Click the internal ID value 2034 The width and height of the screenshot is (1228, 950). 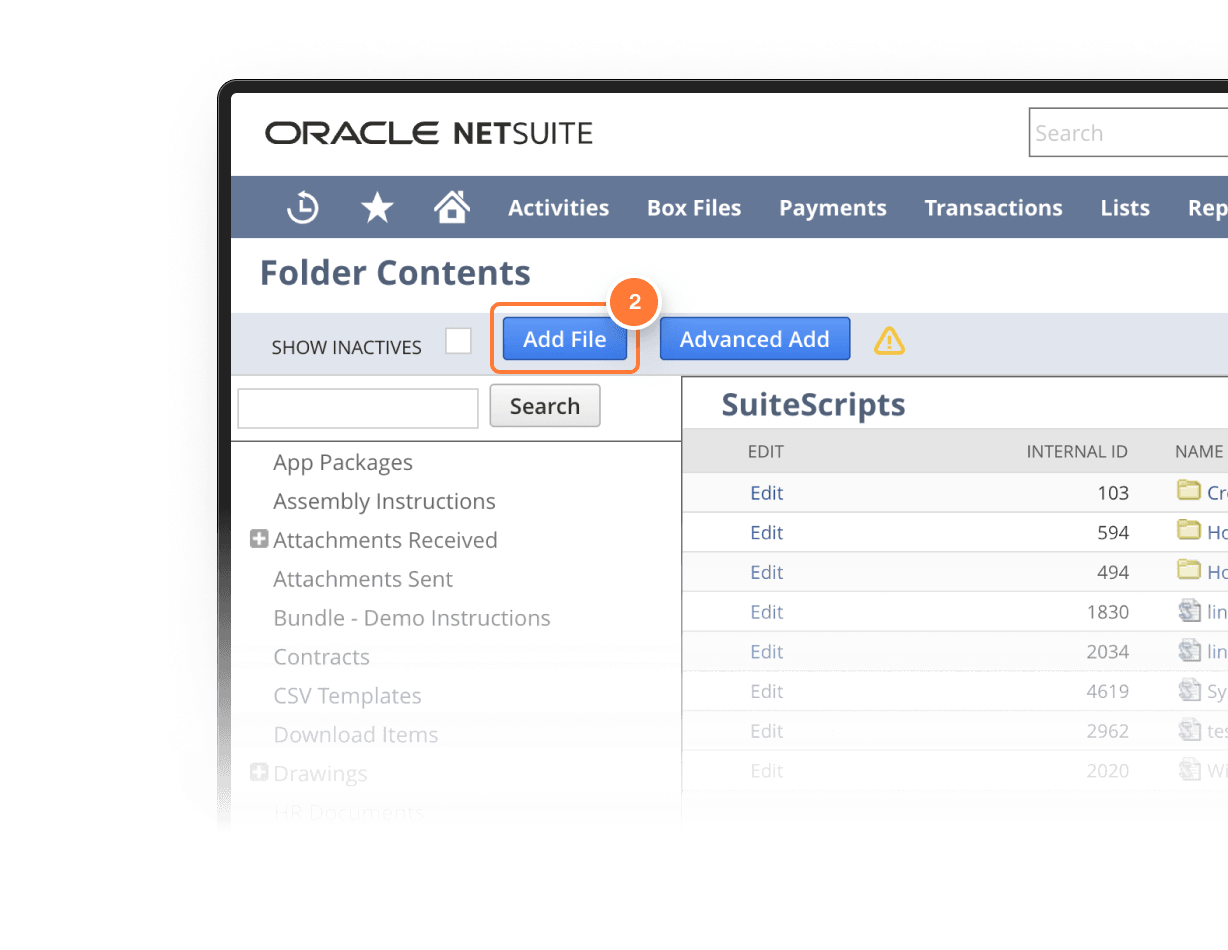tap(1108, 652)
